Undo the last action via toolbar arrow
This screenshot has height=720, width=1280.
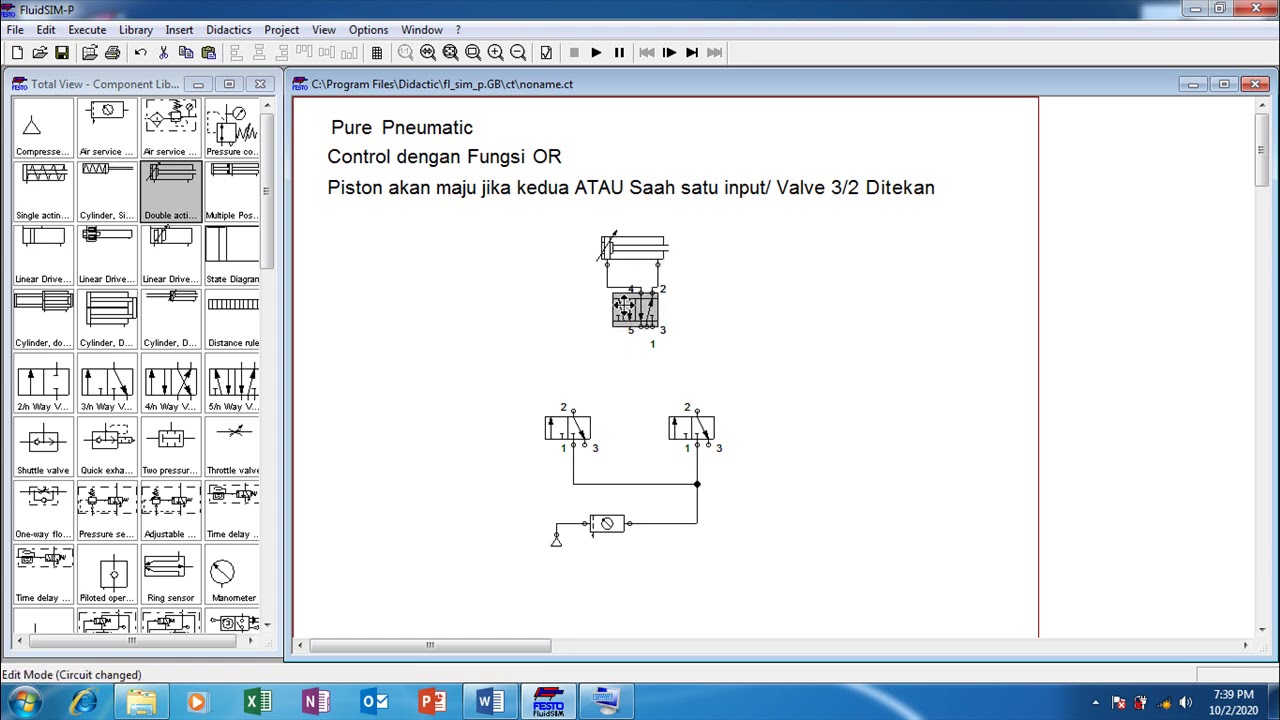(x=140, y=53)
